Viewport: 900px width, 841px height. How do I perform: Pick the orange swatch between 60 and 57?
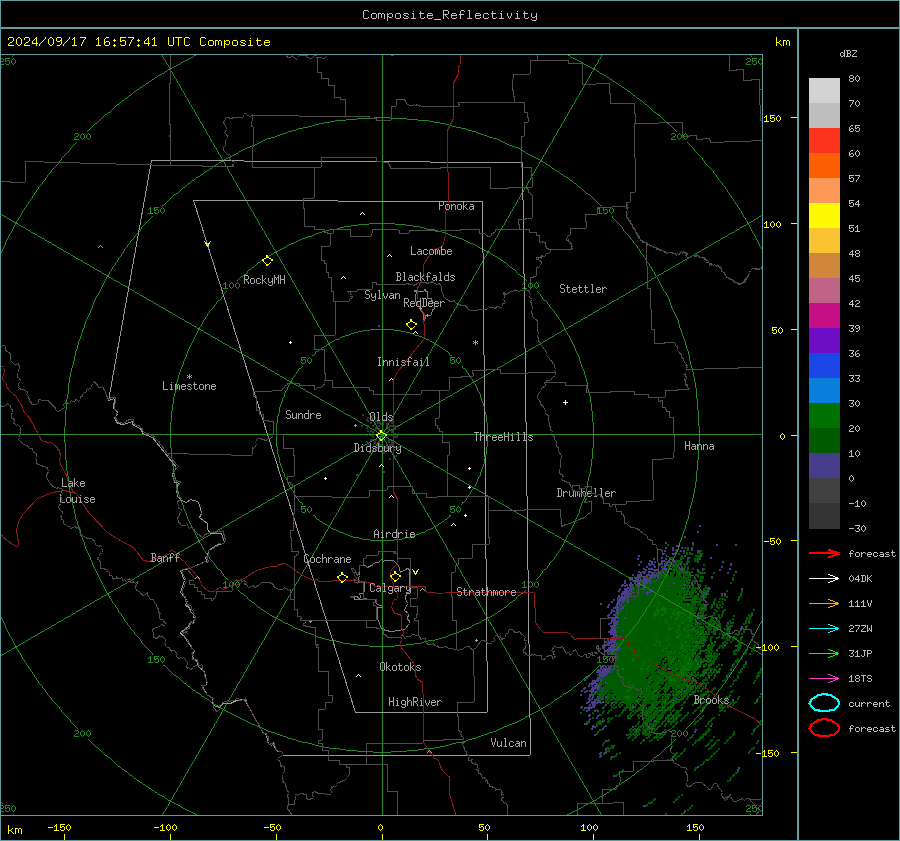(x=824, y=166)
